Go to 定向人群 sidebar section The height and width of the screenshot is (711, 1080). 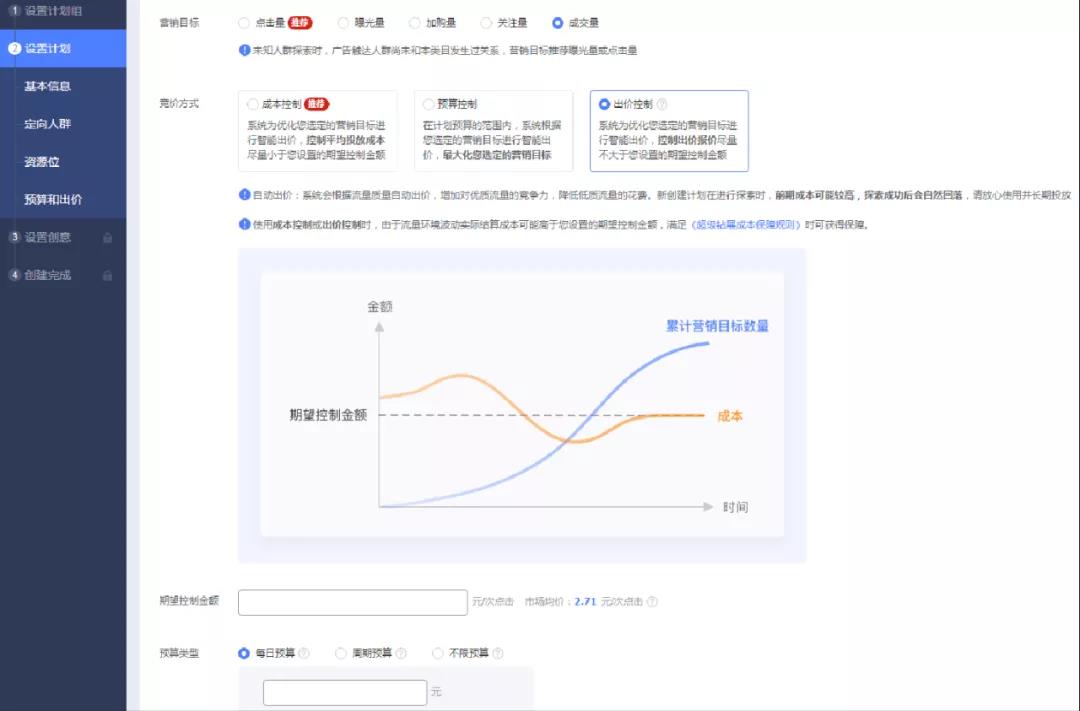48,124
